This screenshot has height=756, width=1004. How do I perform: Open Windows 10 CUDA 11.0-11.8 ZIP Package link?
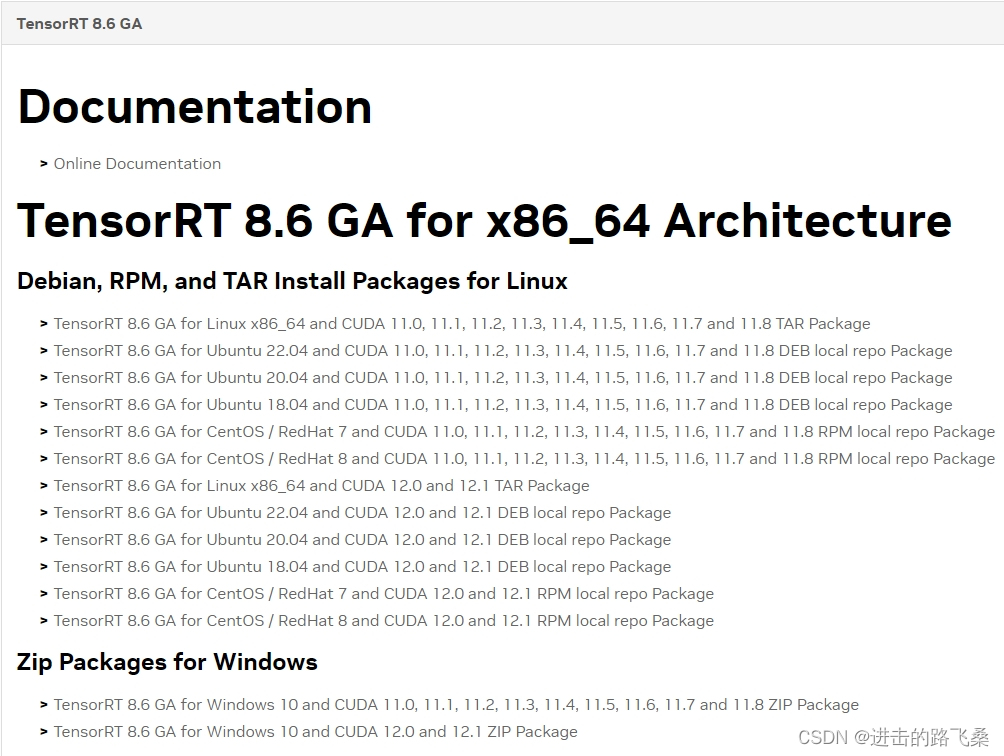coord(456,705)
